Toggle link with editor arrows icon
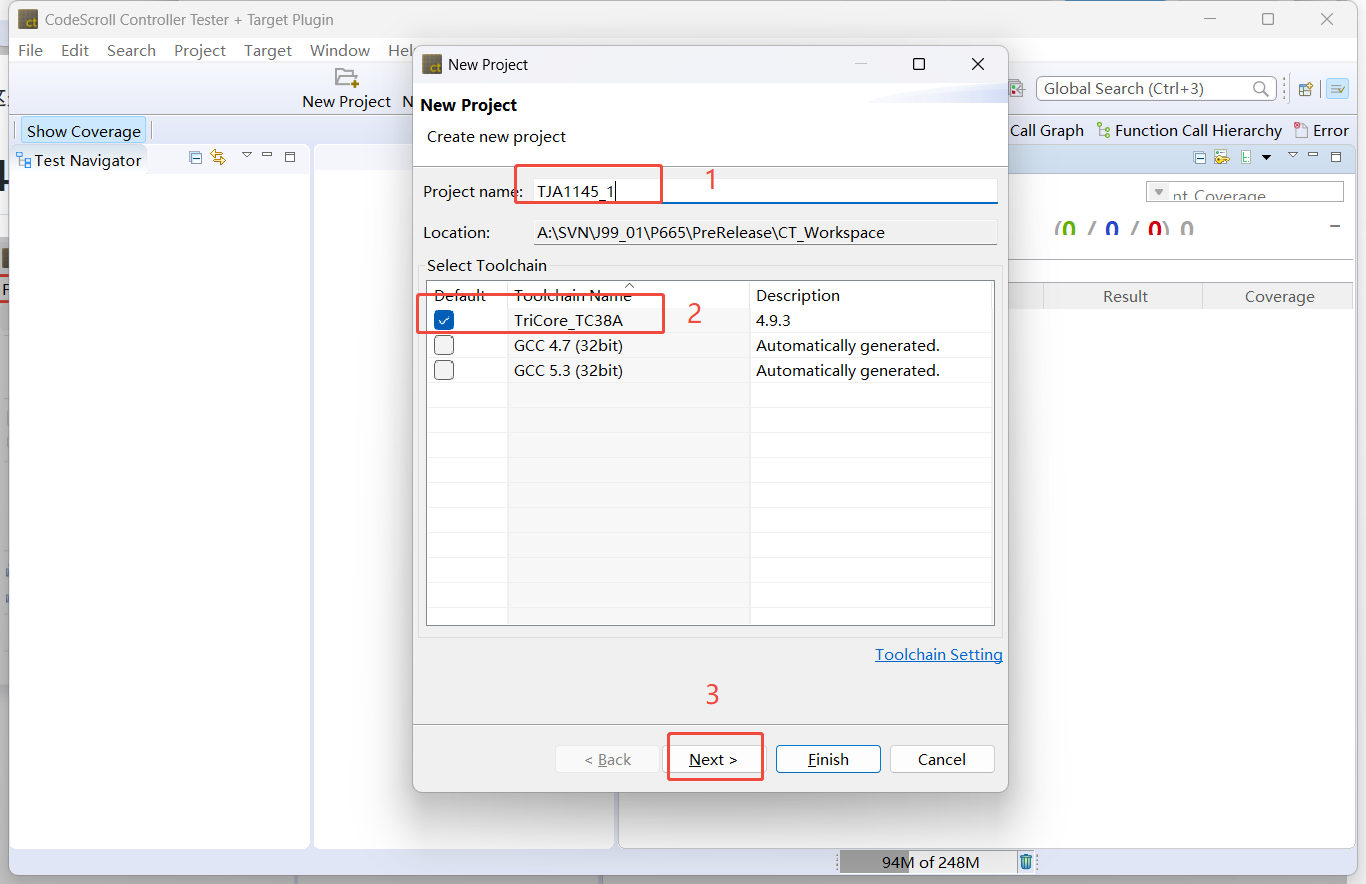Viewport: 1366px width, 884px height. pyautogui.click(x=218, y=157)
